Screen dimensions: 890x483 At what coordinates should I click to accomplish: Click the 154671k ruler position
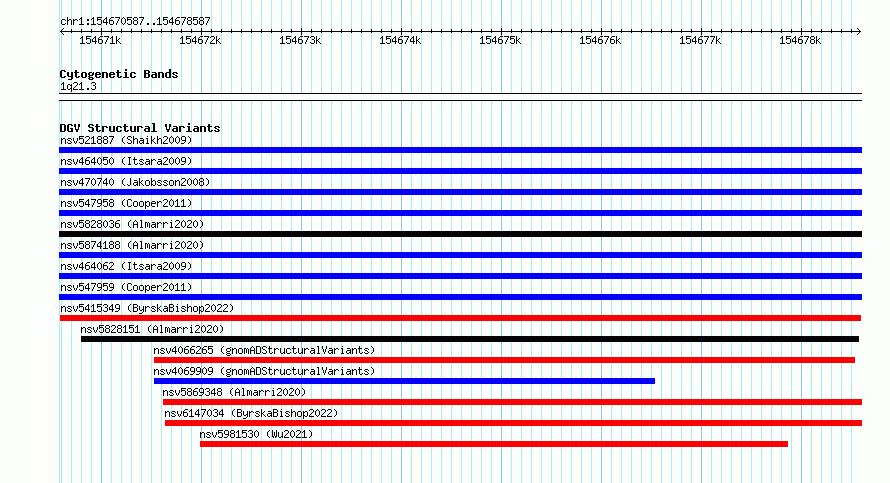tap(100, 40)
